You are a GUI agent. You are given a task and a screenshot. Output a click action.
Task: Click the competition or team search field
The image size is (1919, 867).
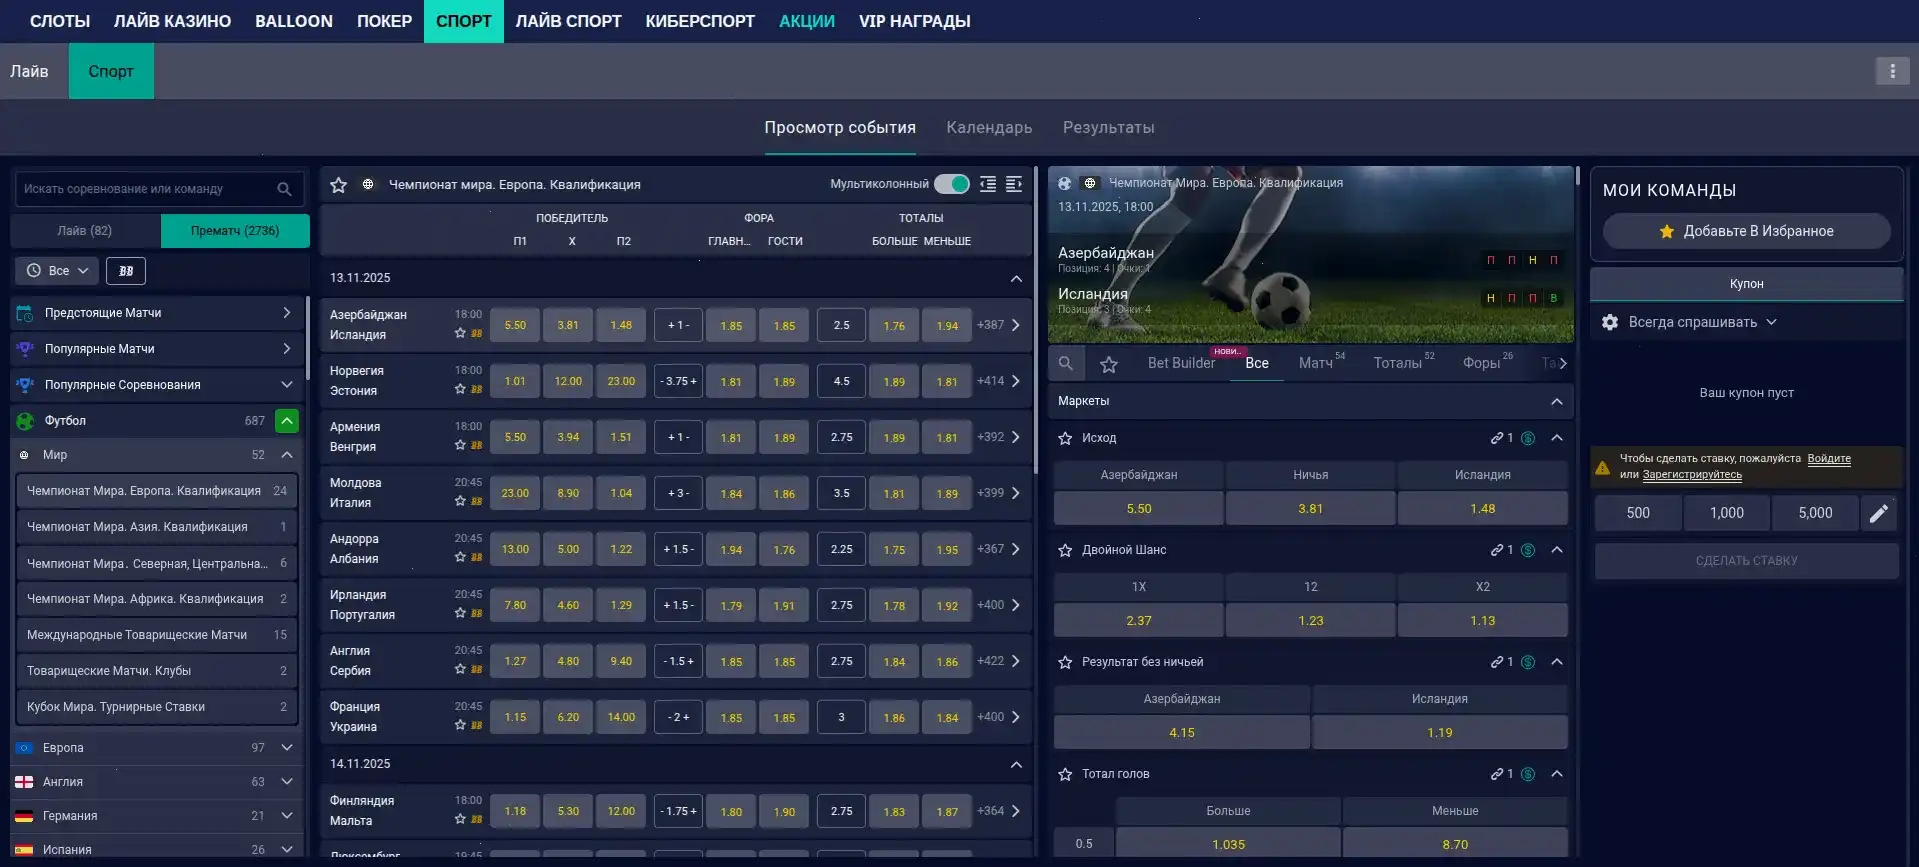point(145,189)
